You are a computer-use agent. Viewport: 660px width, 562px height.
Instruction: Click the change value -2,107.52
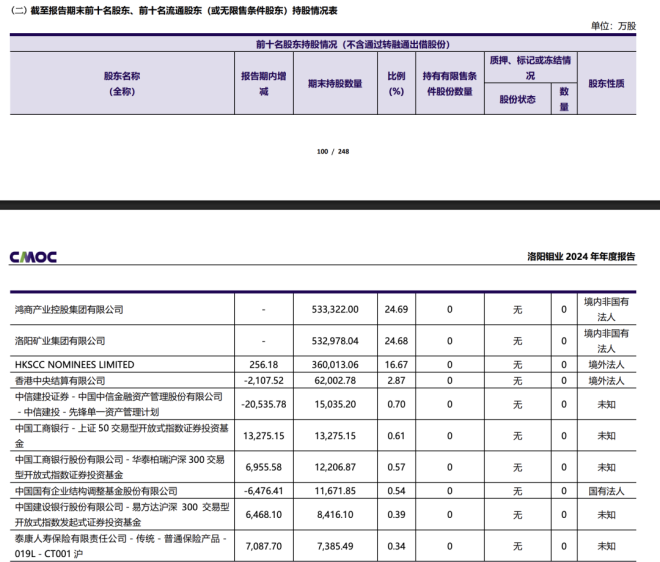click(263, 381)
